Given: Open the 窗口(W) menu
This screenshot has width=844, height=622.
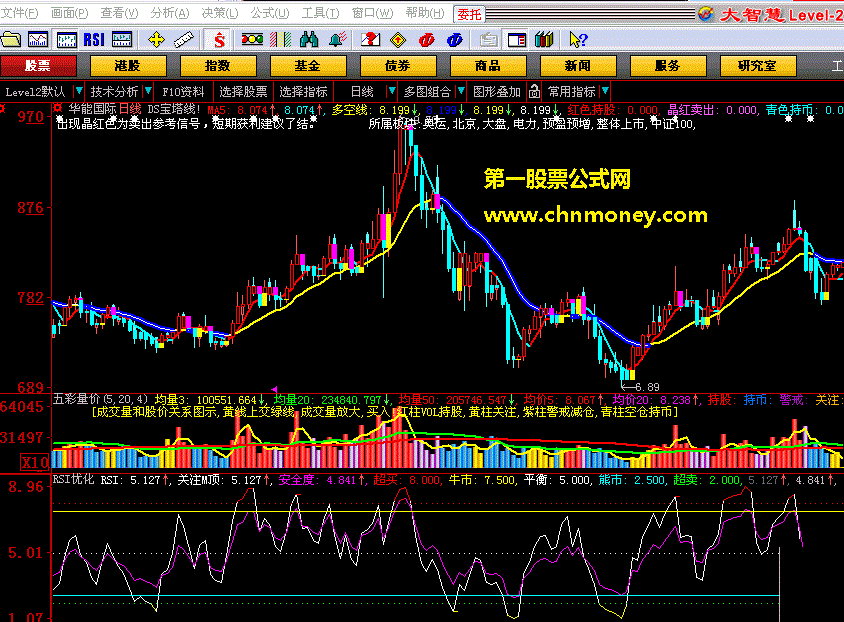Looking at the screenshot, I should tap(372, 13).
